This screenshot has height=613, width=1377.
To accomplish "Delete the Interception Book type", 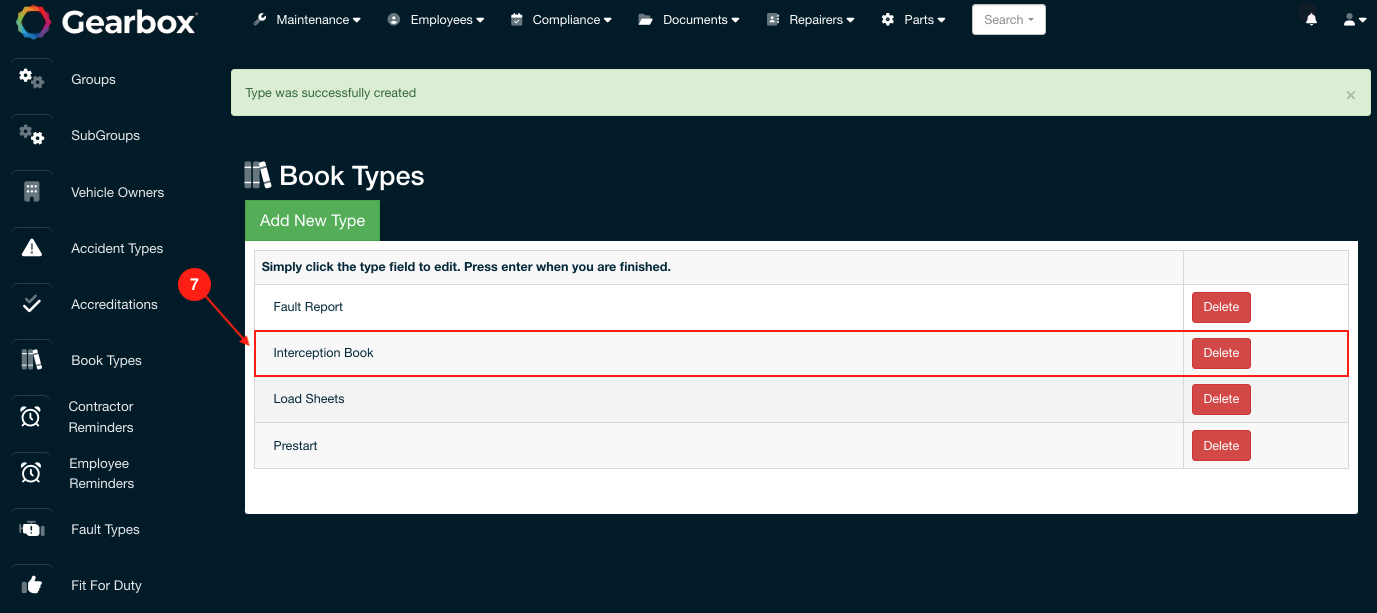I will coord(1220,353).
